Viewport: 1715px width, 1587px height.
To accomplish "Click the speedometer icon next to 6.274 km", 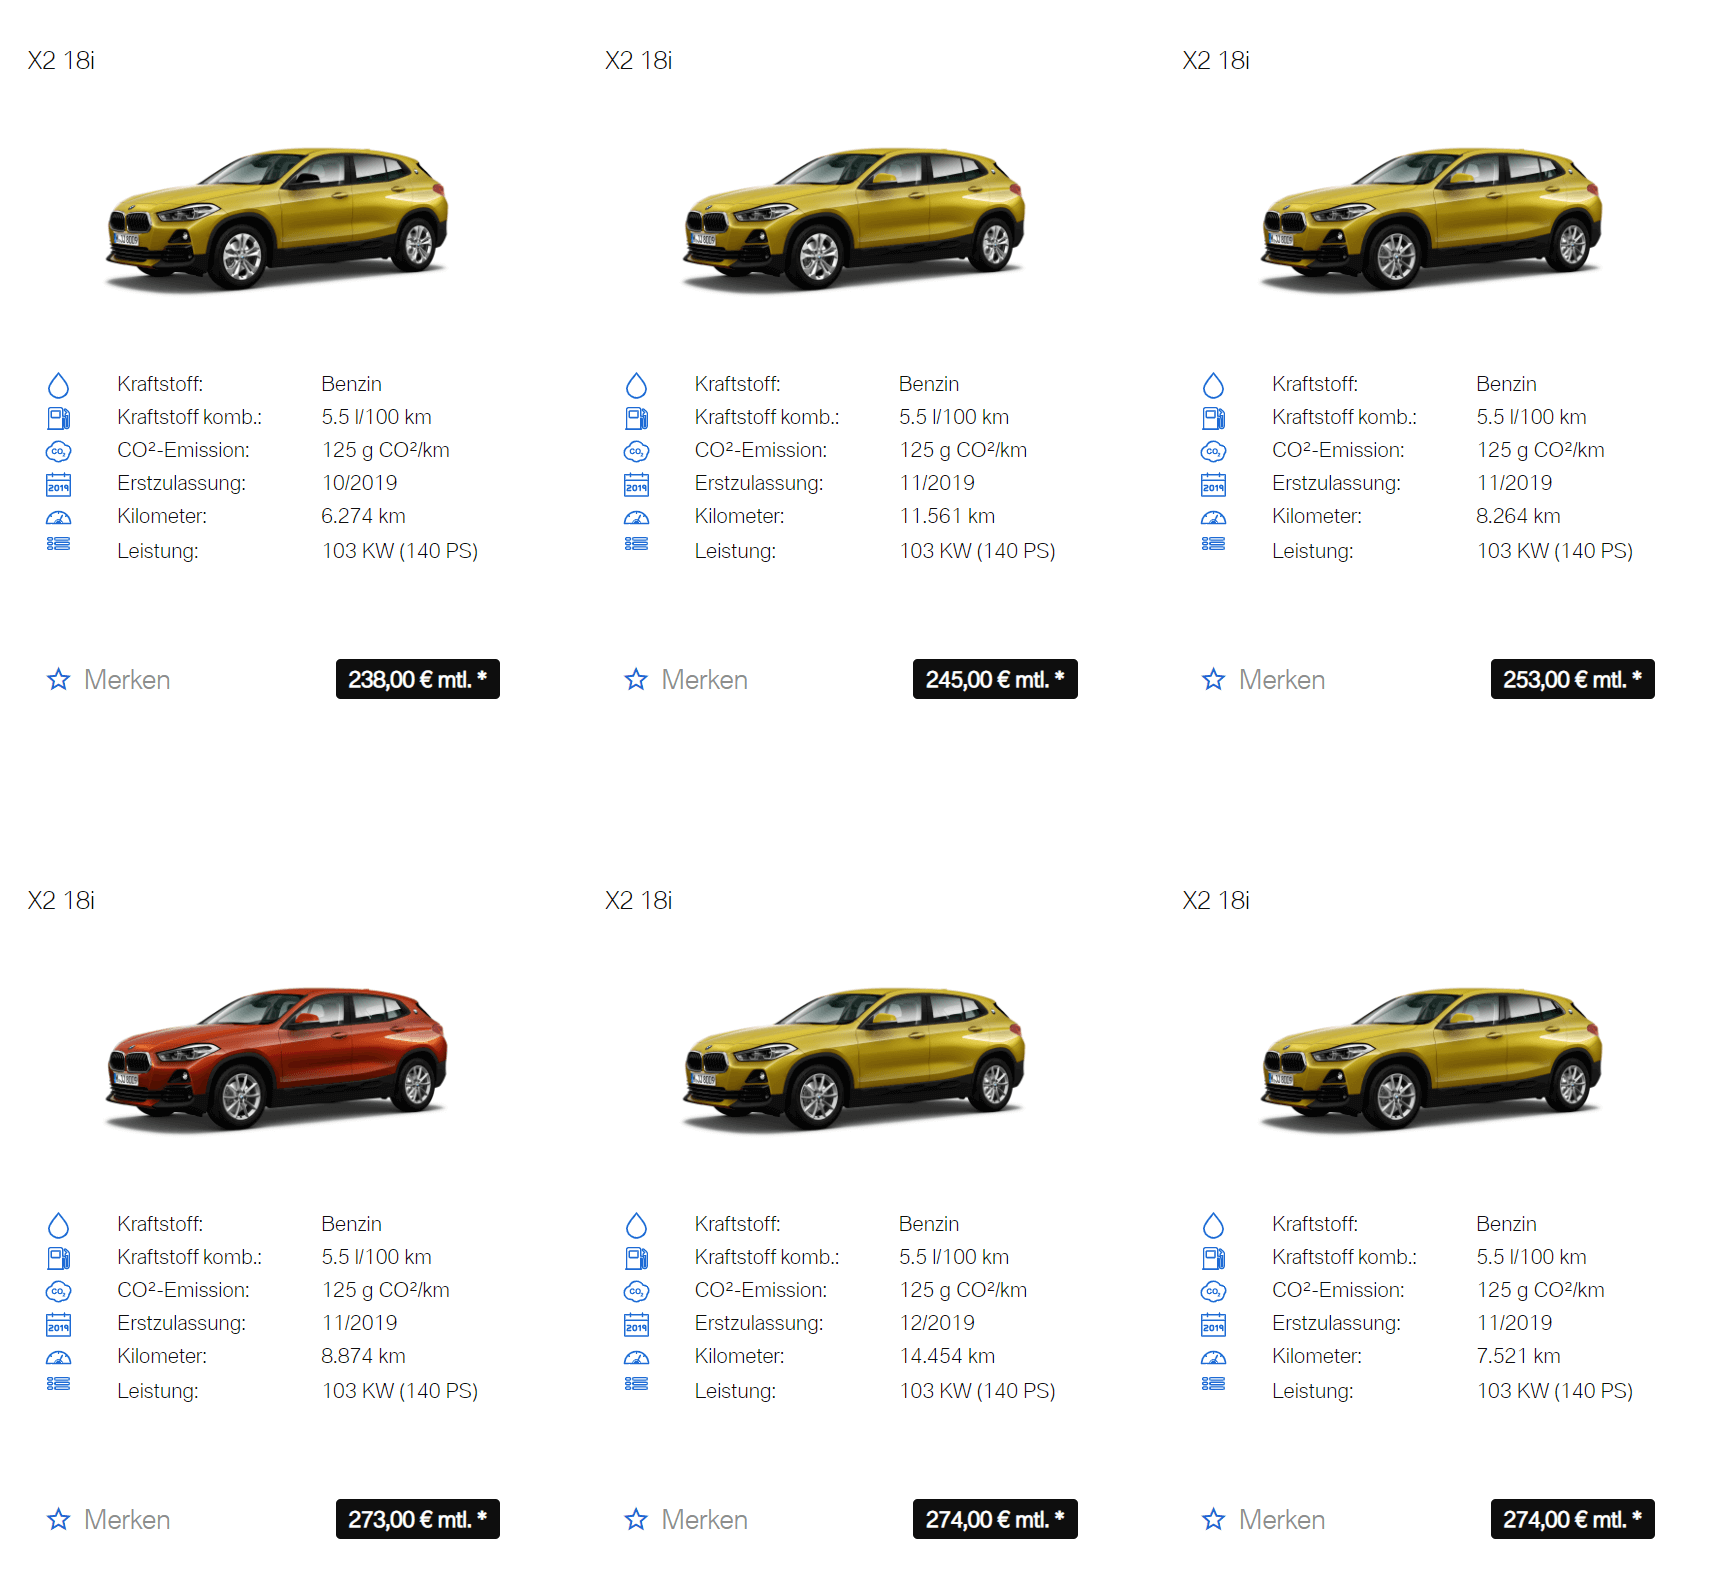I will coord(59,518).
